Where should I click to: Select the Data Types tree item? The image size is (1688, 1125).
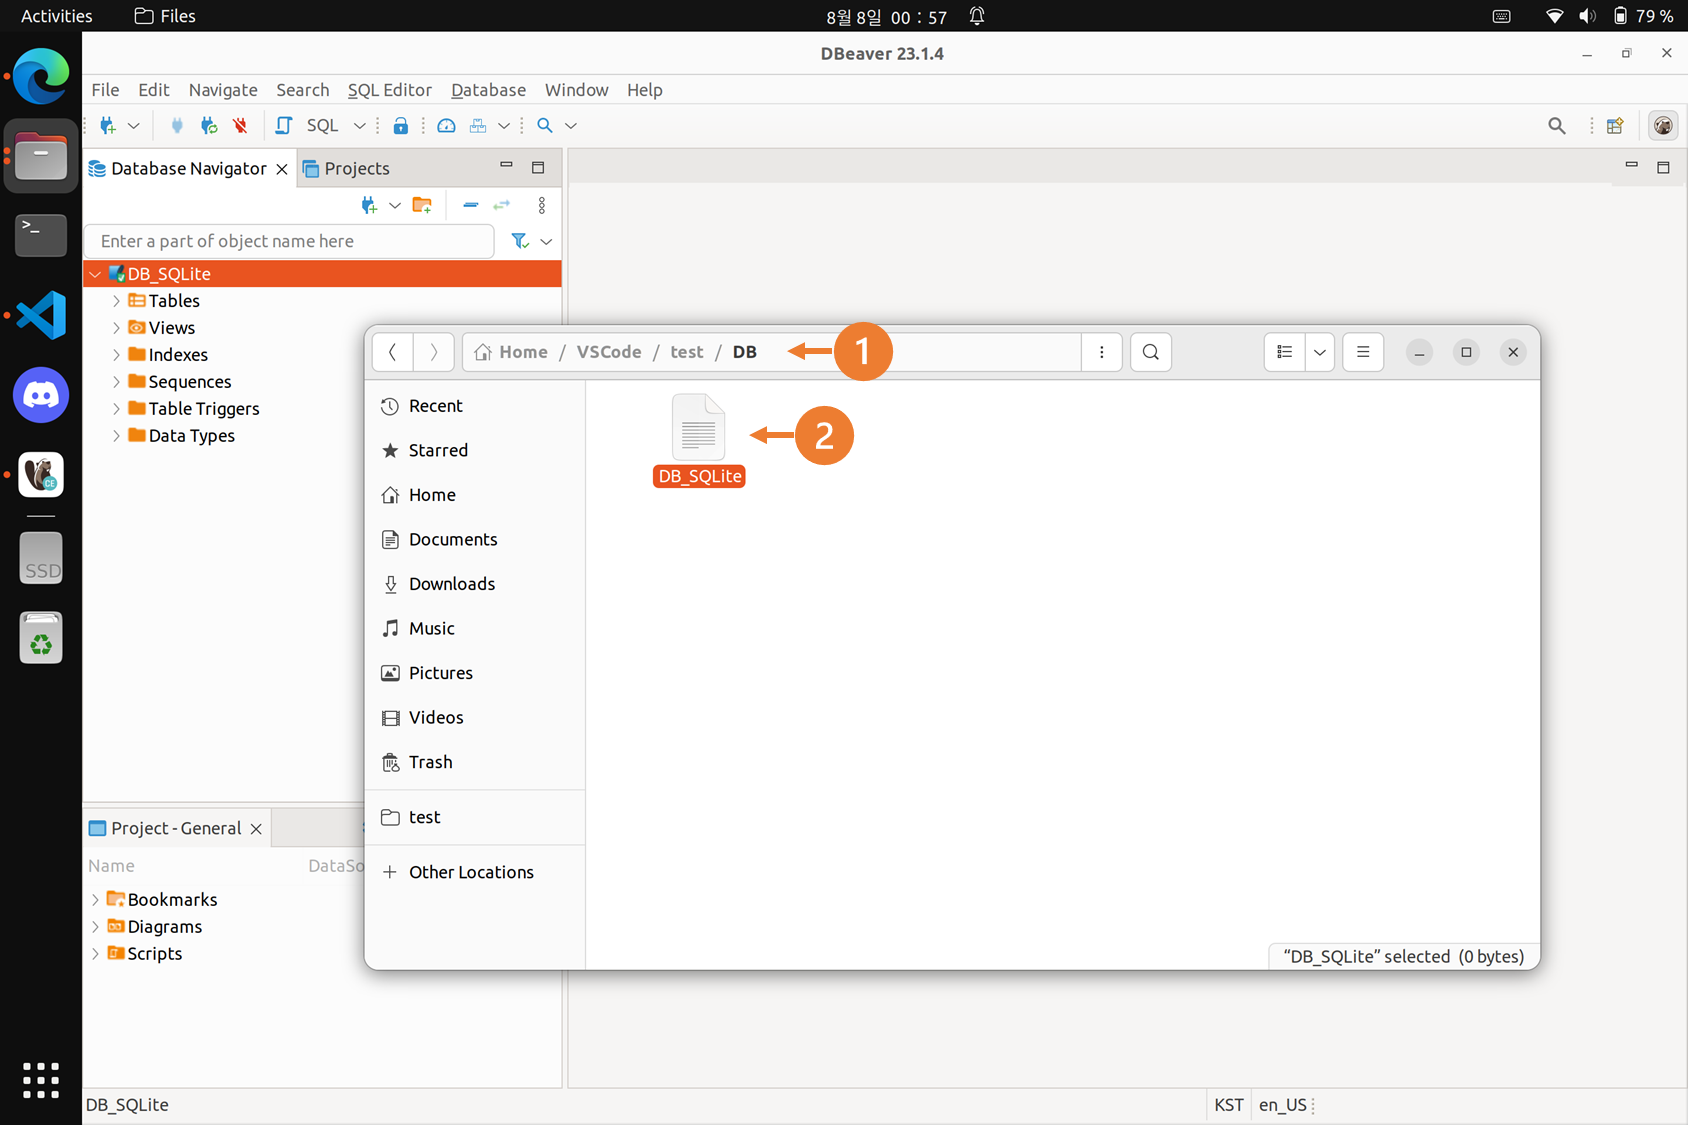pyautogui.click(x=191, y=436)
